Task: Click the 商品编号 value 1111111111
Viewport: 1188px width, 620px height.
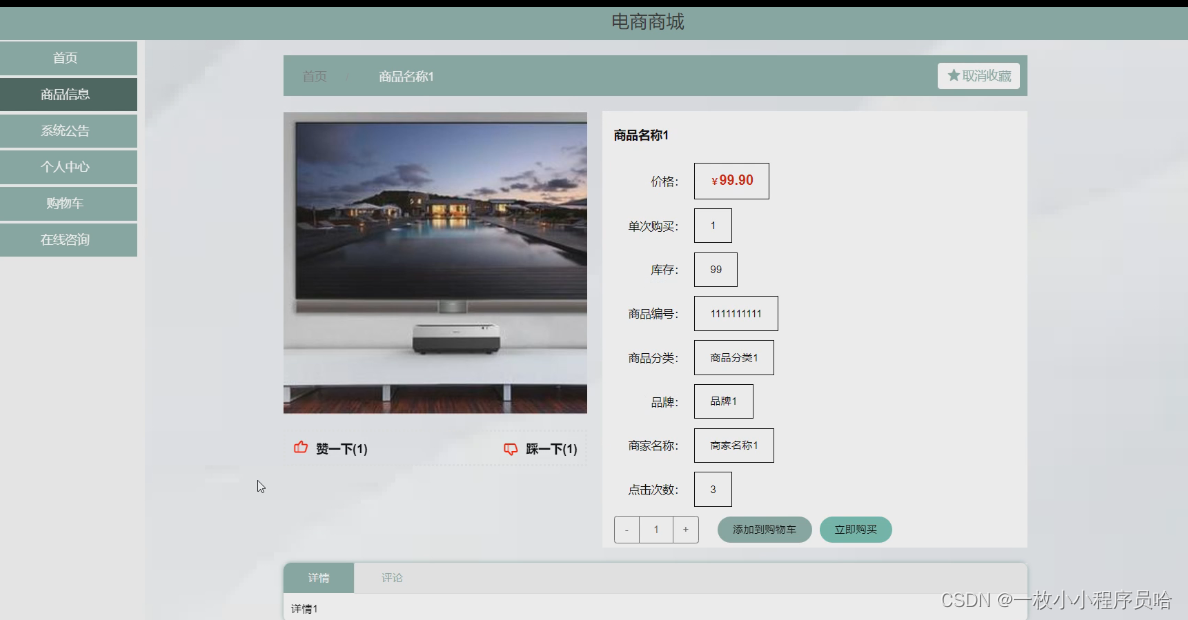Action: (x=736, y=314)
